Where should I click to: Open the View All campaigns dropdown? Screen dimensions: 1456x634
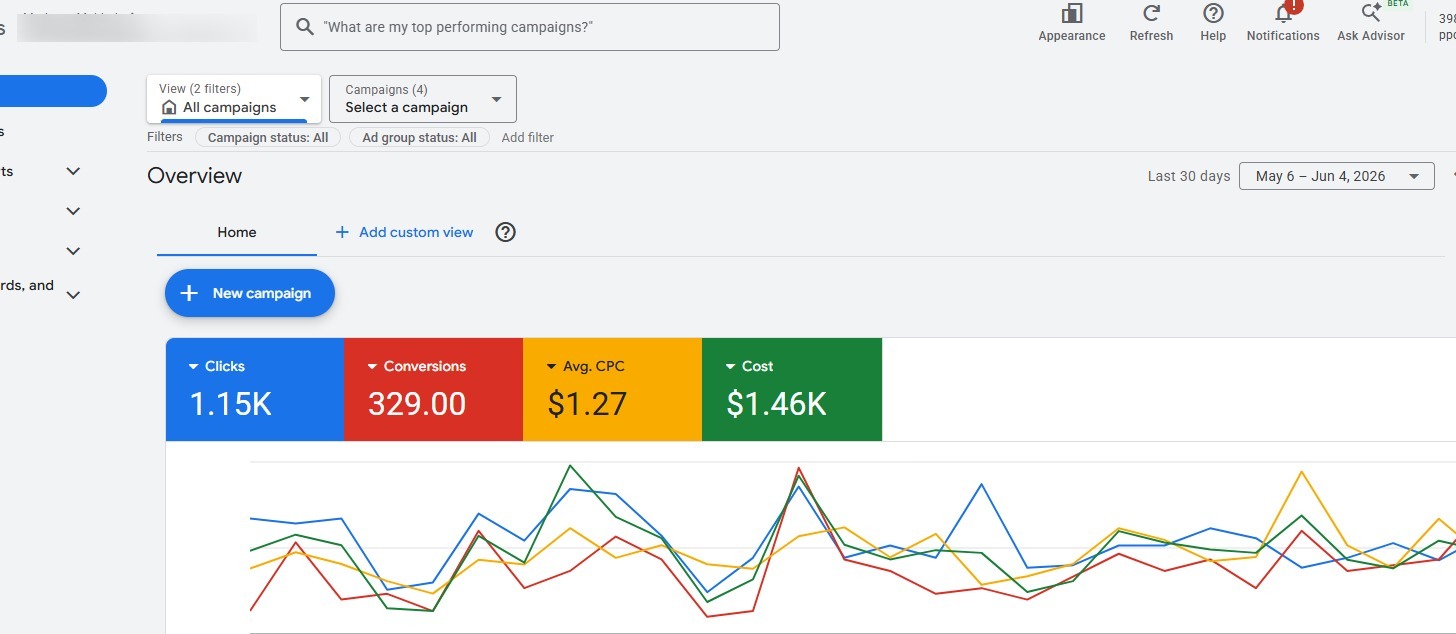point(234,99)
